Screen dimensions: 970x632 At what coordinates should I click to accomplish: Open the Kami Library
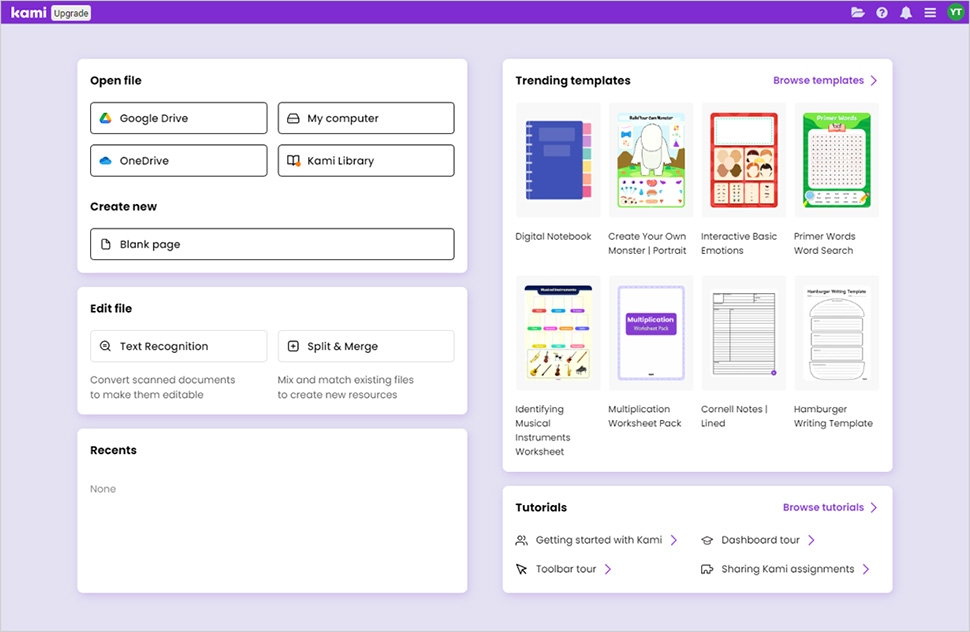366,161
